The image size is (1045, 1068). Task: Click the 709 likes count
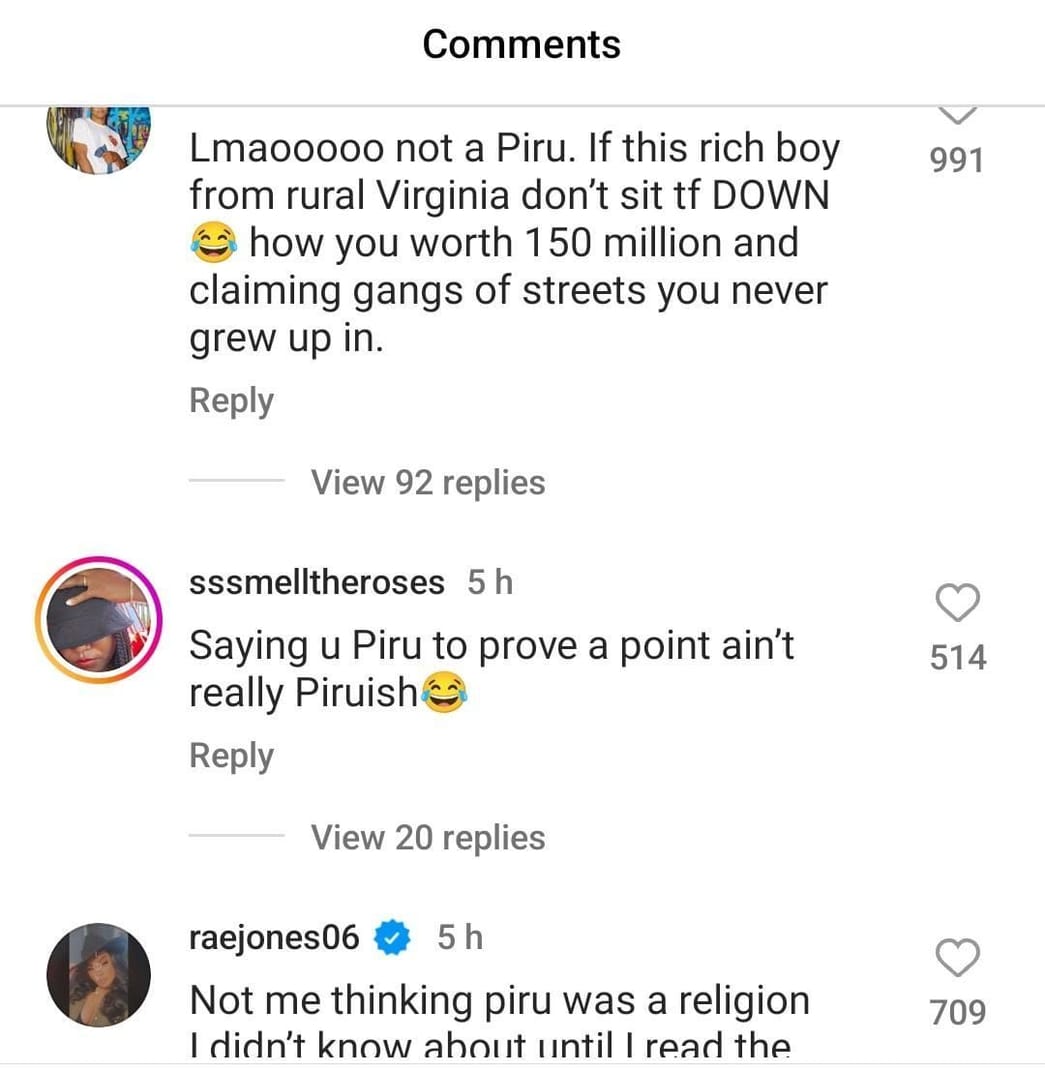pyautogui.click(x=957, y=1012)
